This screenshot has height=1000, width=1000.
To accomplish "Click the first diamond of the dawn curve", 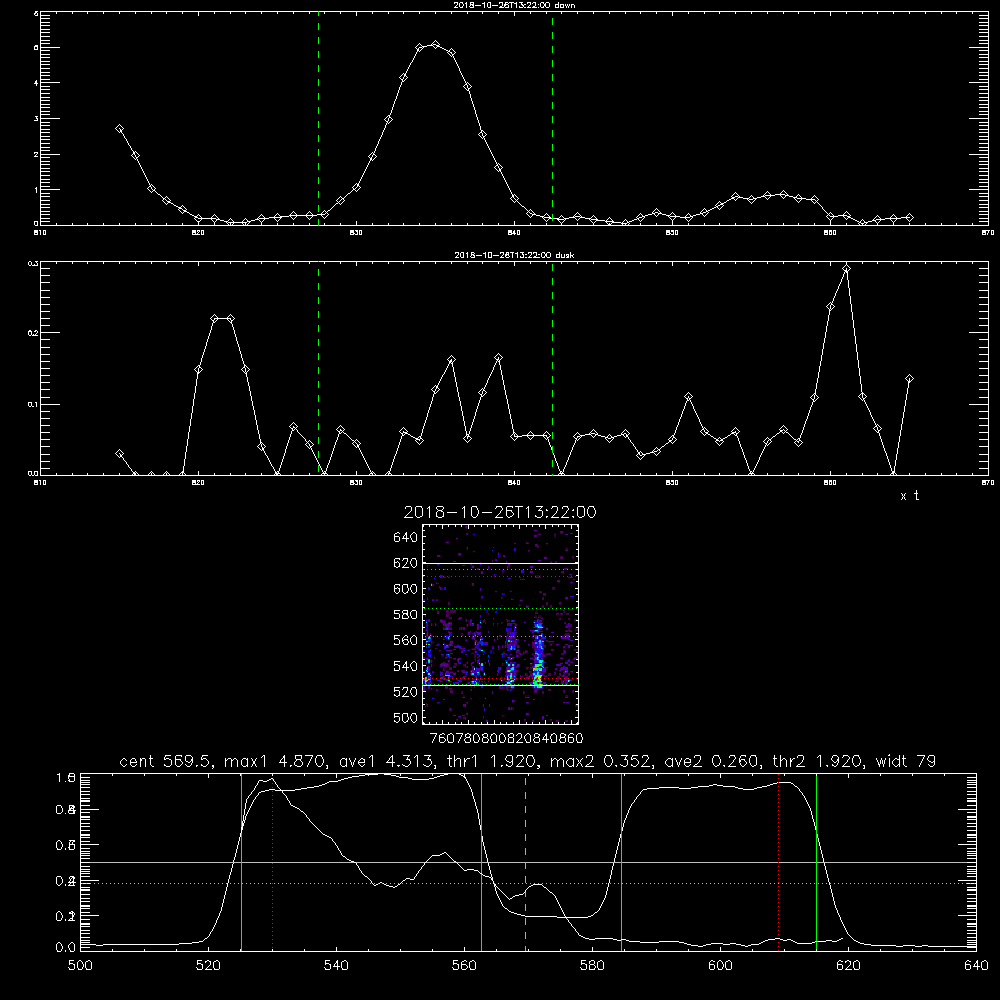I will point(119,128).
